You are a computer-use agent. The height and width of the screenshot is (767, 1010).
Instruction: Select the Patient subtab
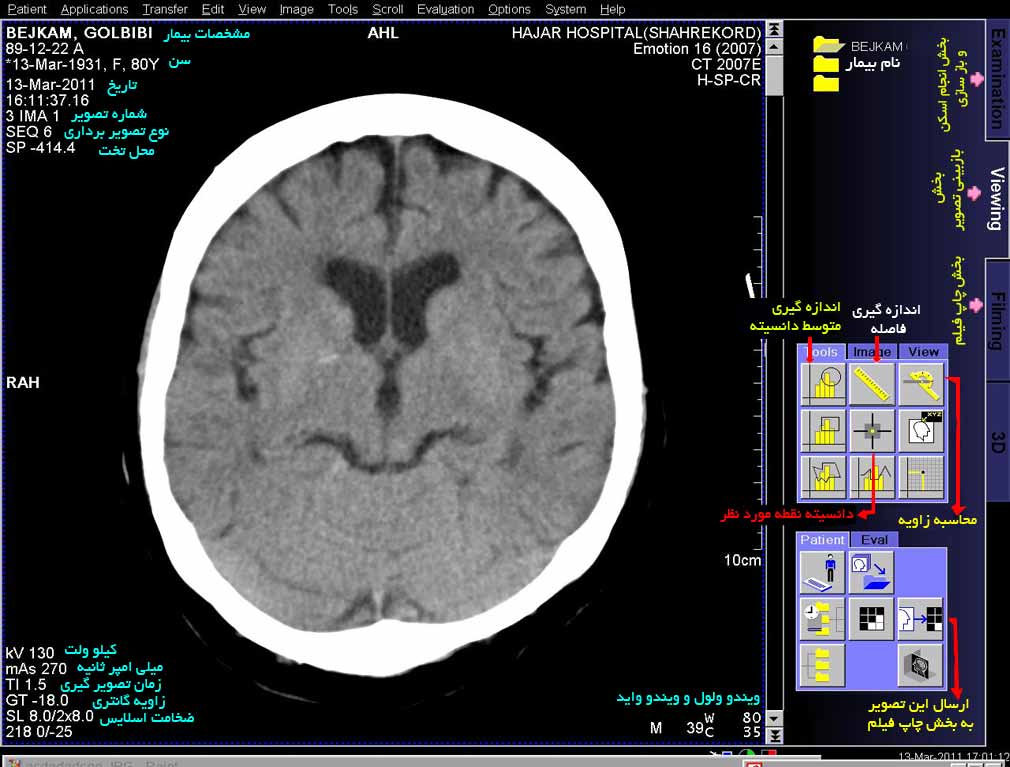pyautogui.click(x=823, y=540)
